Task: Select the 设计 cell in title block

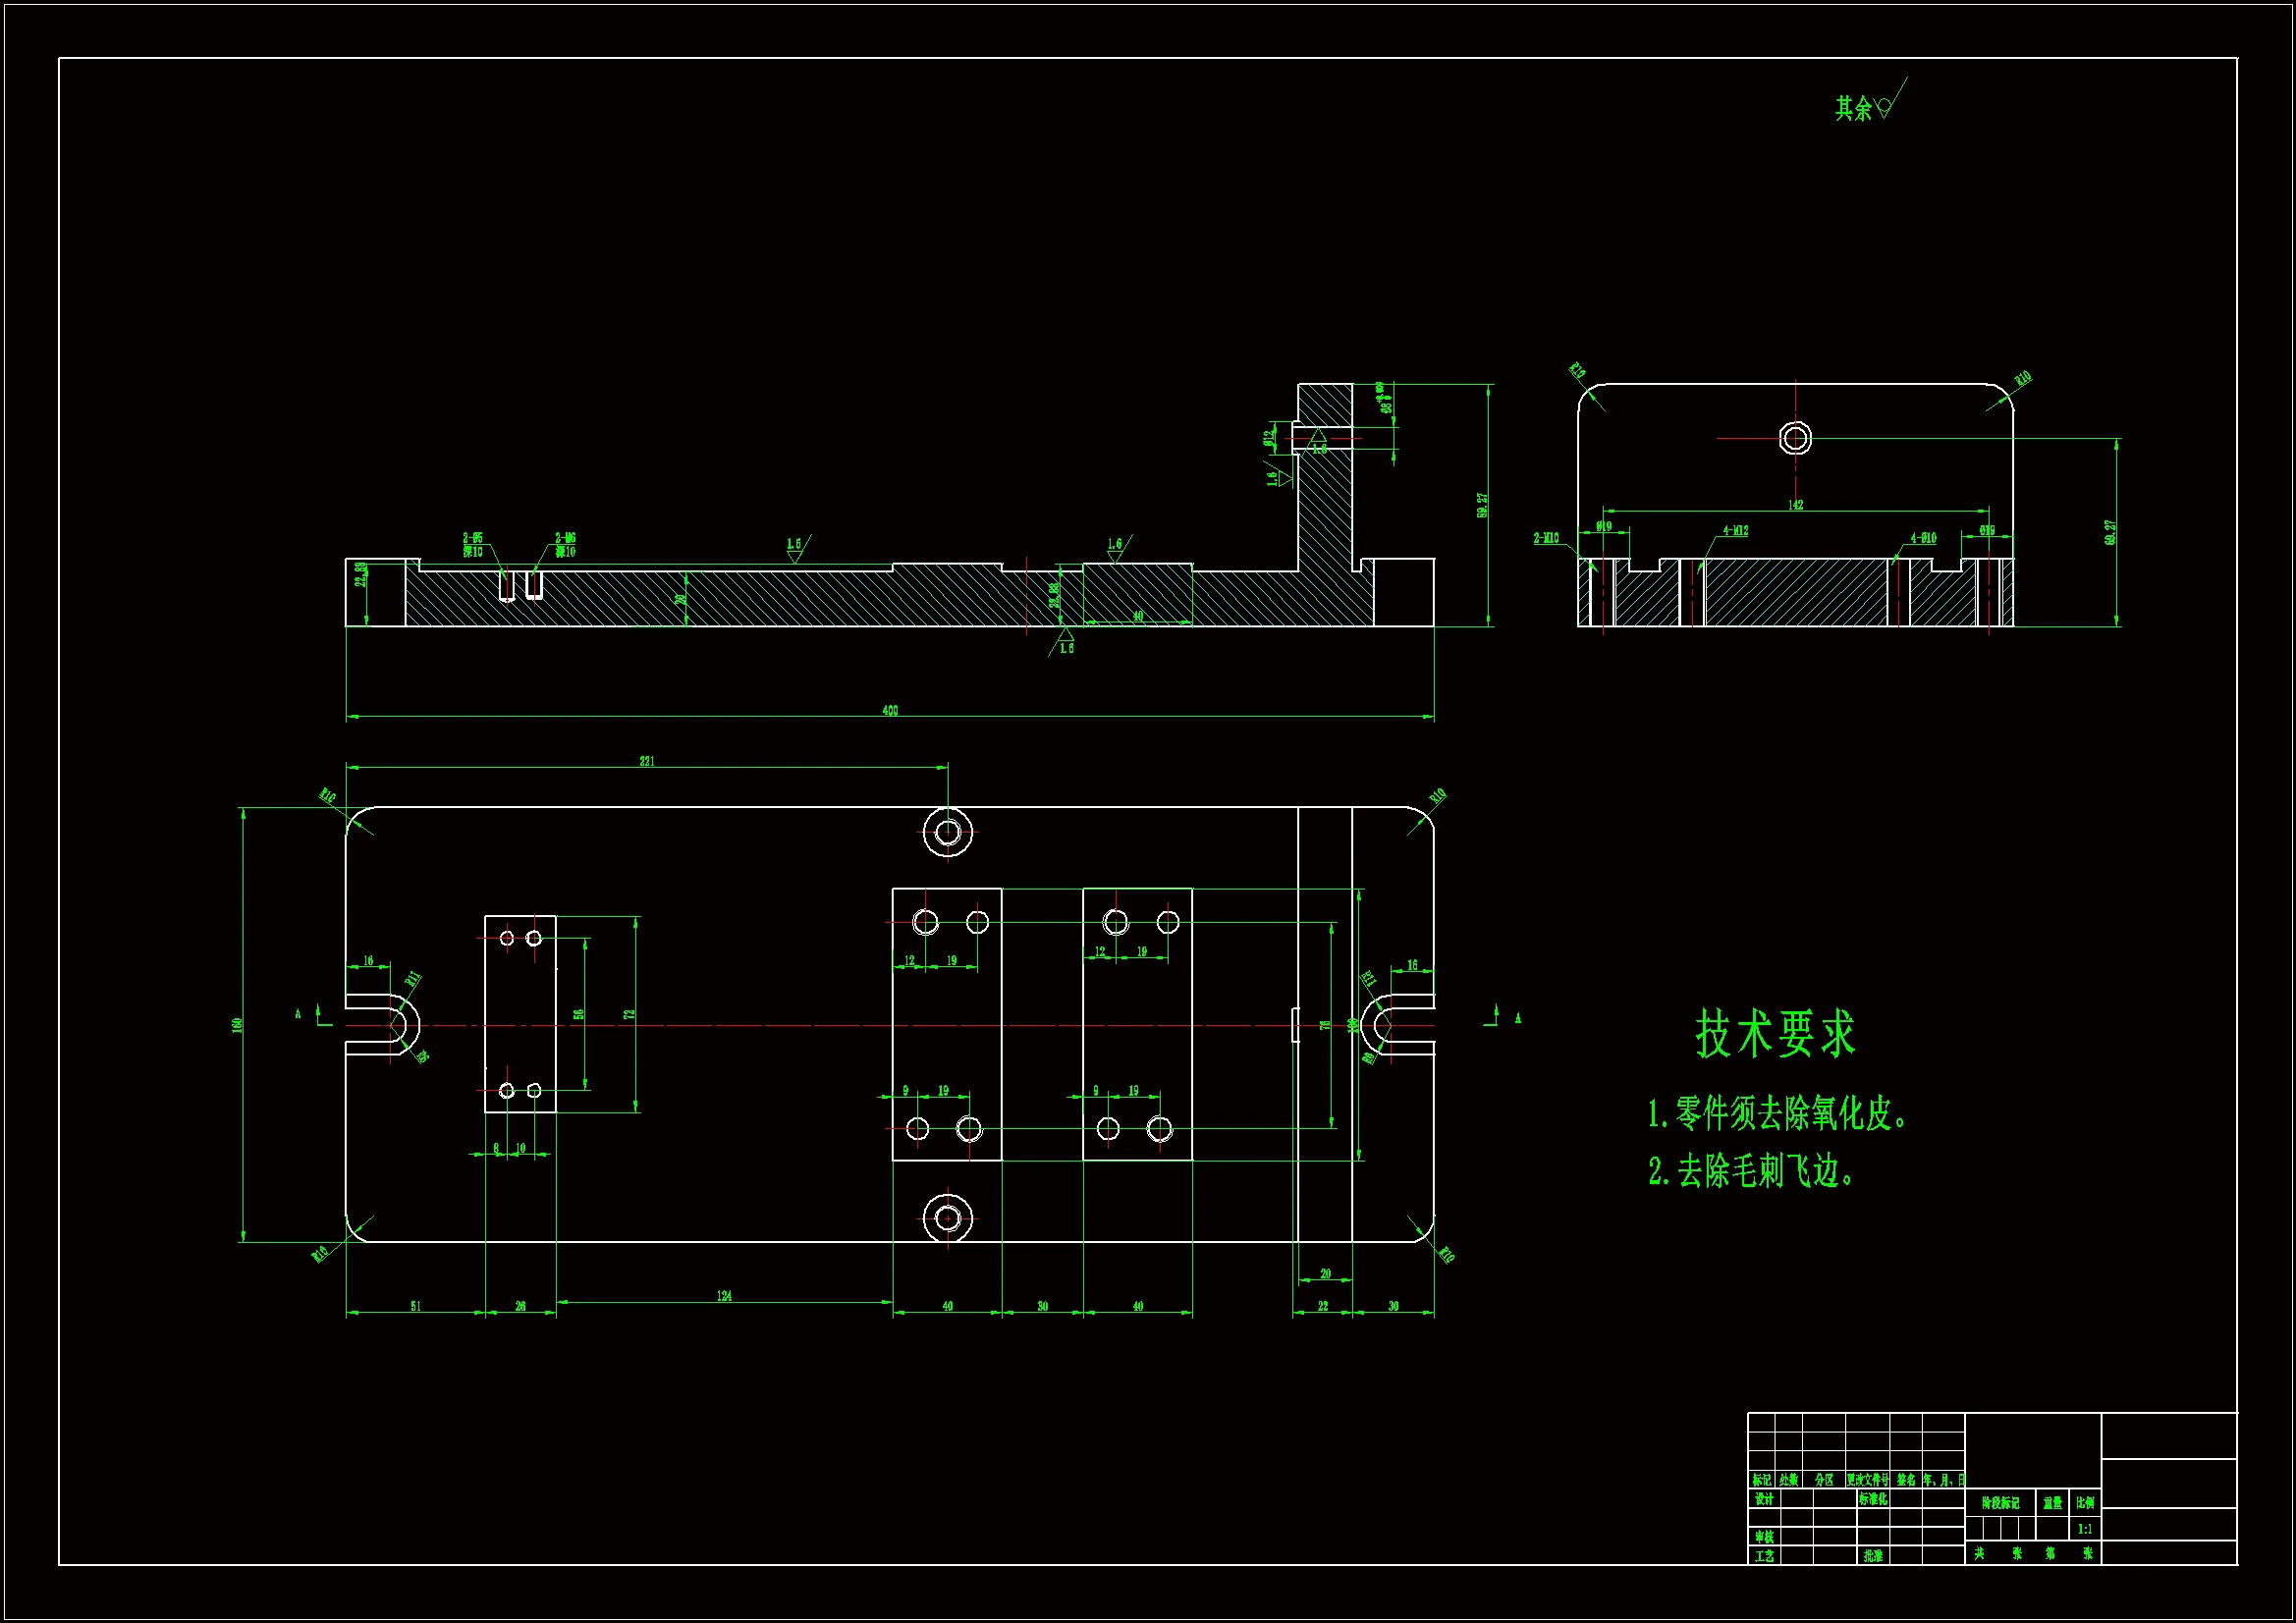Action: click(x=1764, y=1499)
